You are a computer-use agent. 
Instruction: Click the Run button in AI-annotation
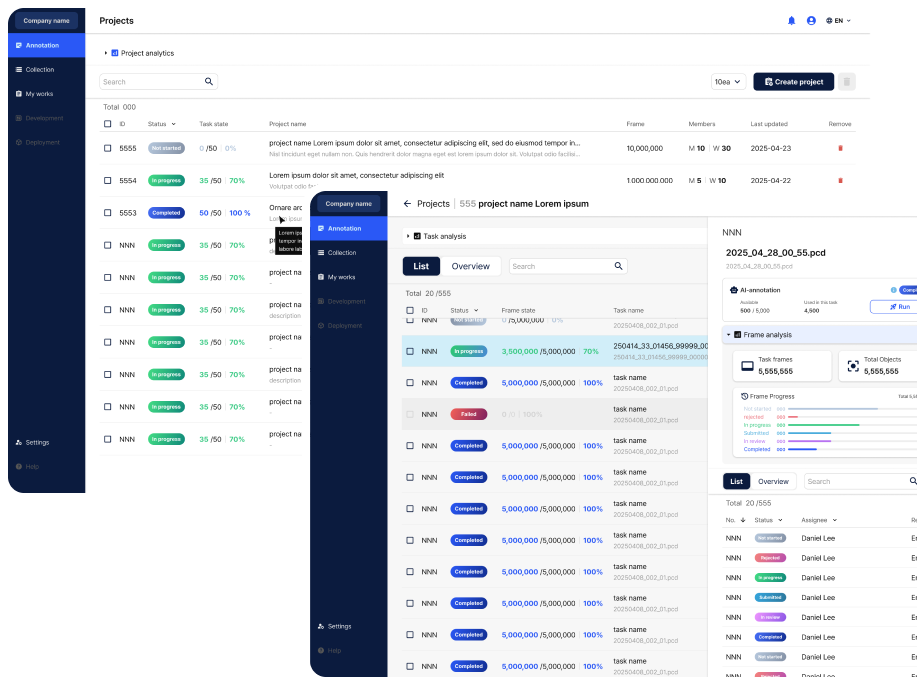tap(894, 307)
